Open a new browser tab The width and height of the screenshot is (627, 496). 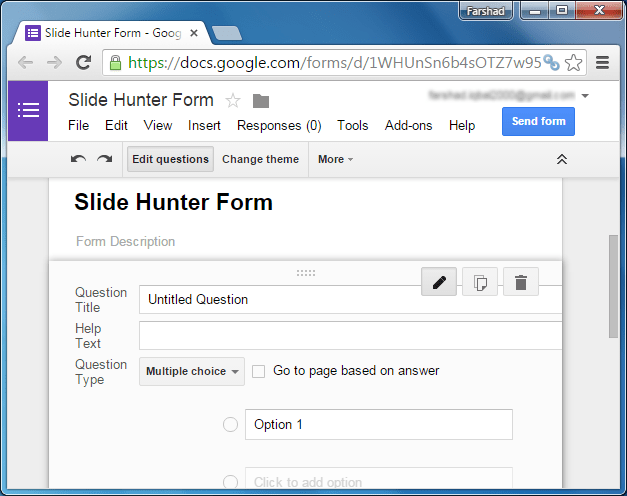[x=227, y=33]
